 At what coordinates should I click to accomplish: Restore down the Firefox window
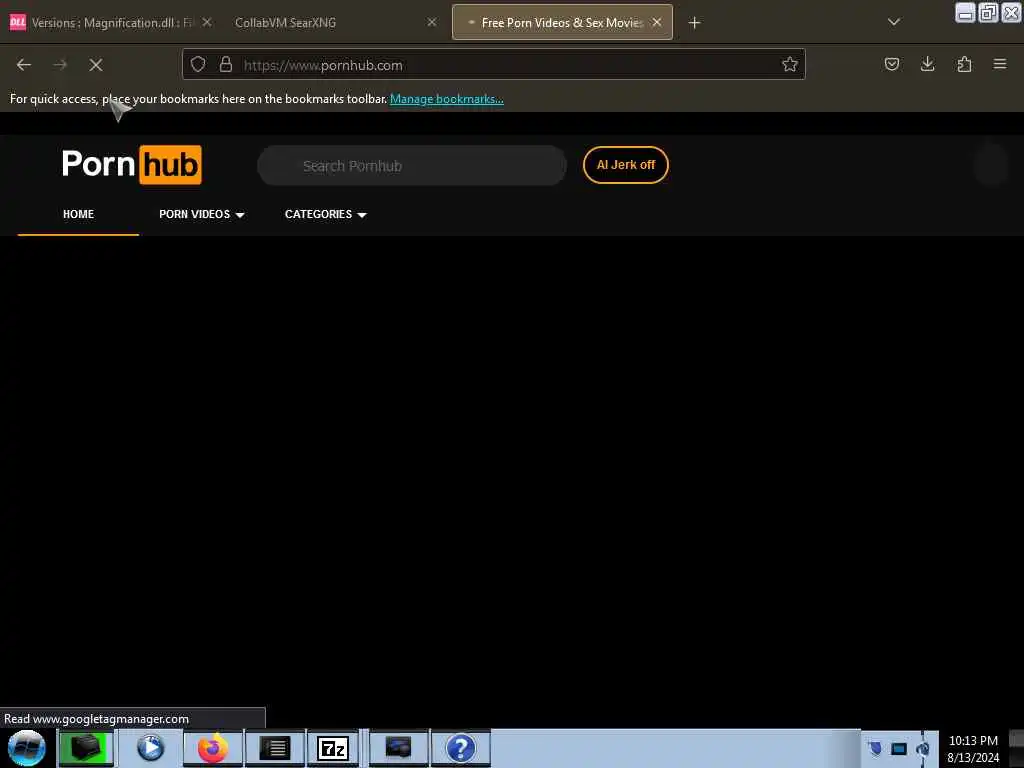[x=988, y=12]
